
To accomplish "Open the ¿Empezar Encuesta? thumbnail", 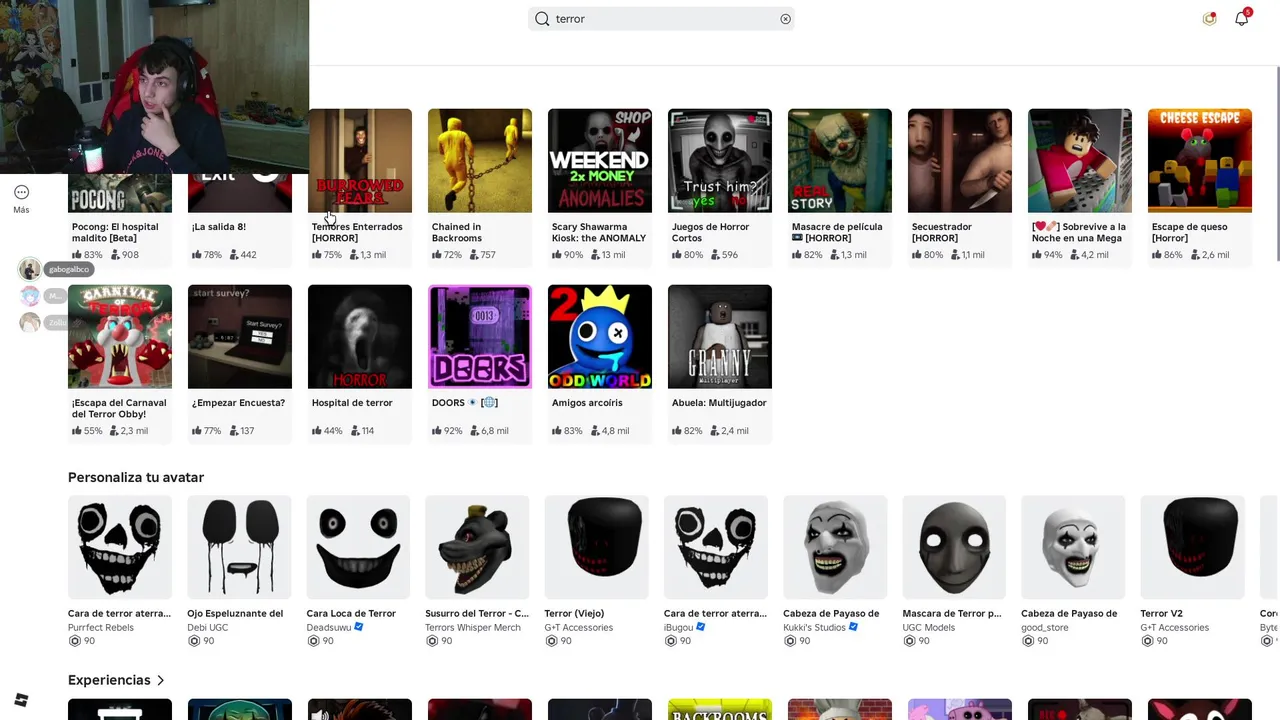I will click(x=240, y=336).
